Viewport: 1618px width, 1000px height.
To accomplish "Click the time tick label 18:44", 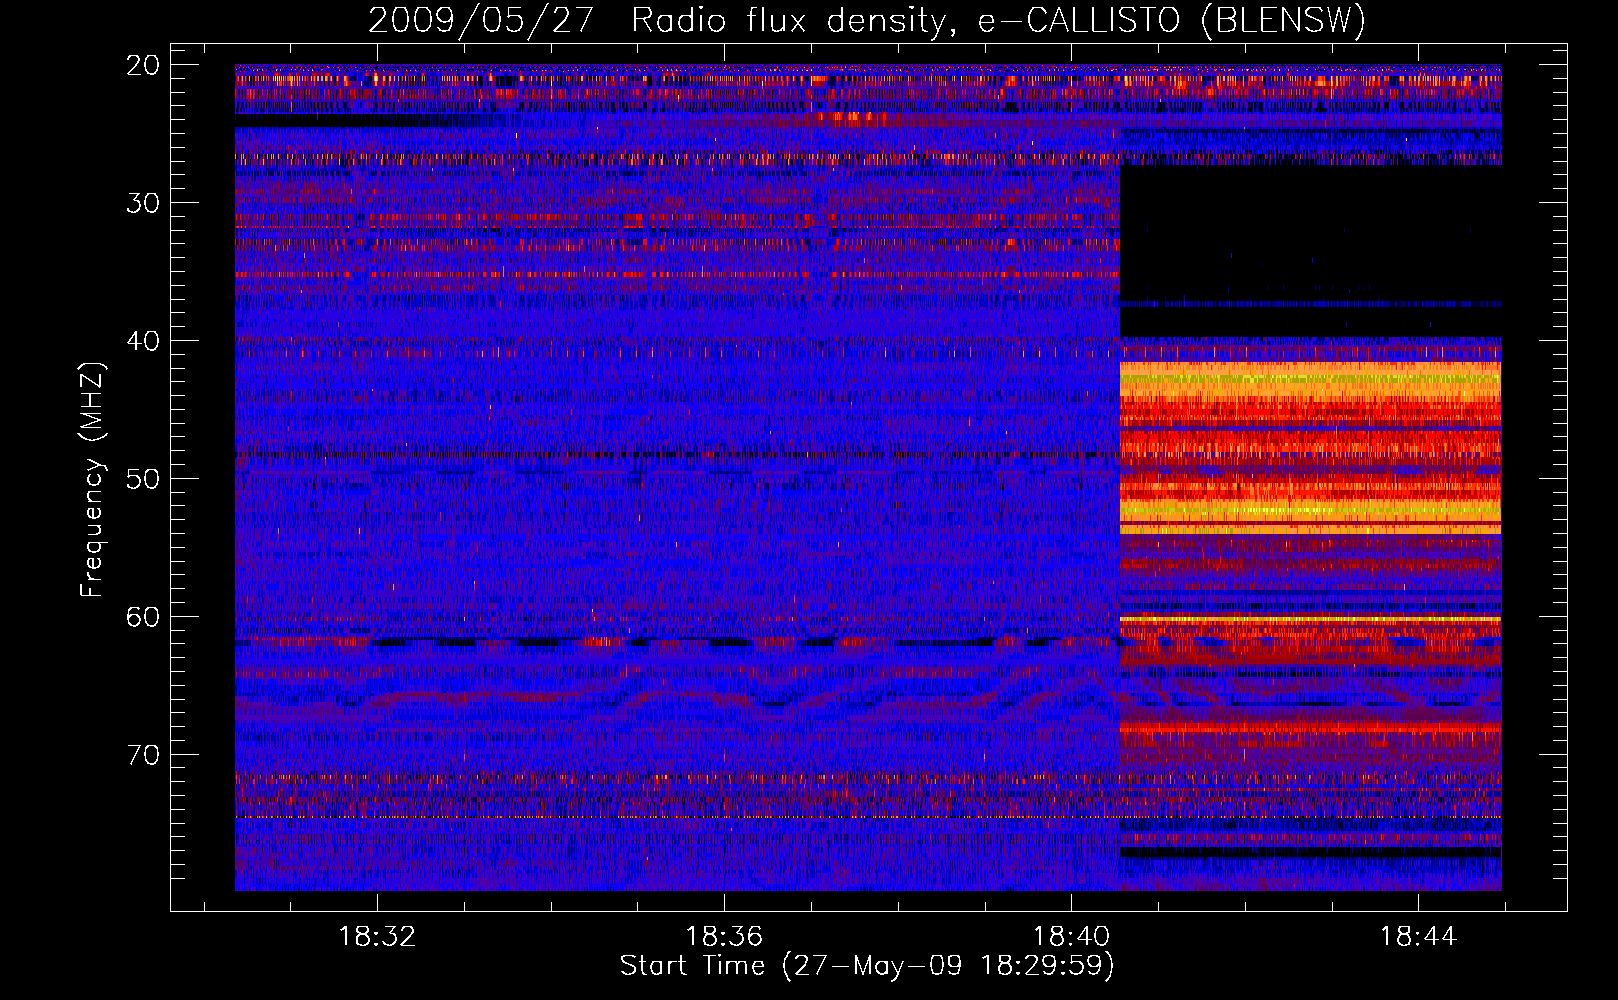I will 1418,936.
